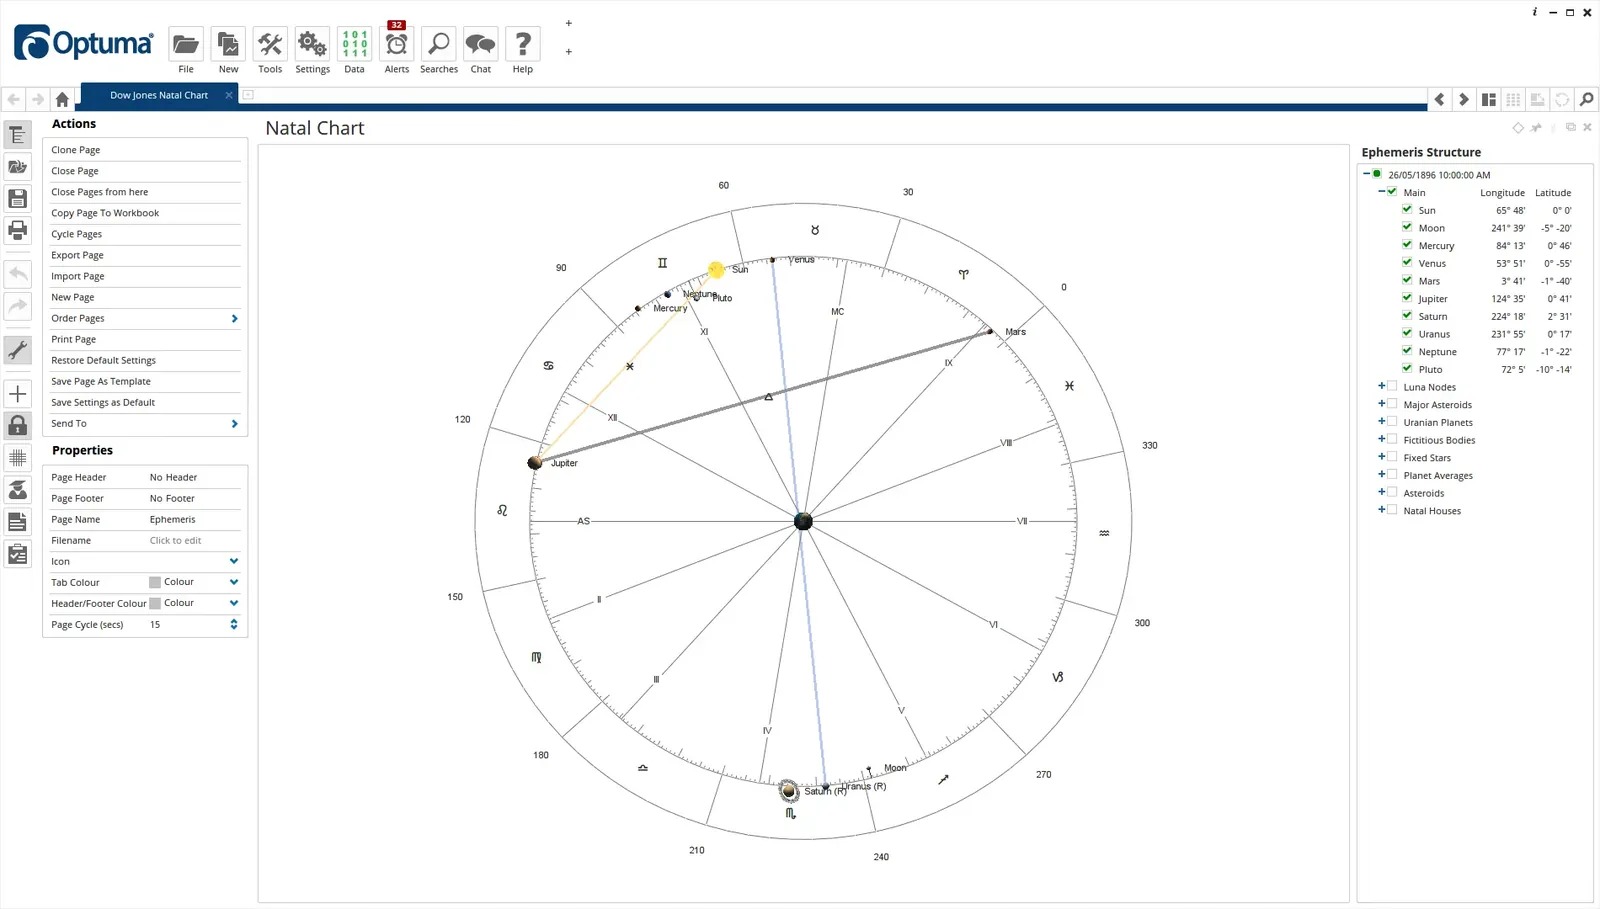Click the Tab Colour grey swatch
1600x909 pixels.
tap(155, 582)
